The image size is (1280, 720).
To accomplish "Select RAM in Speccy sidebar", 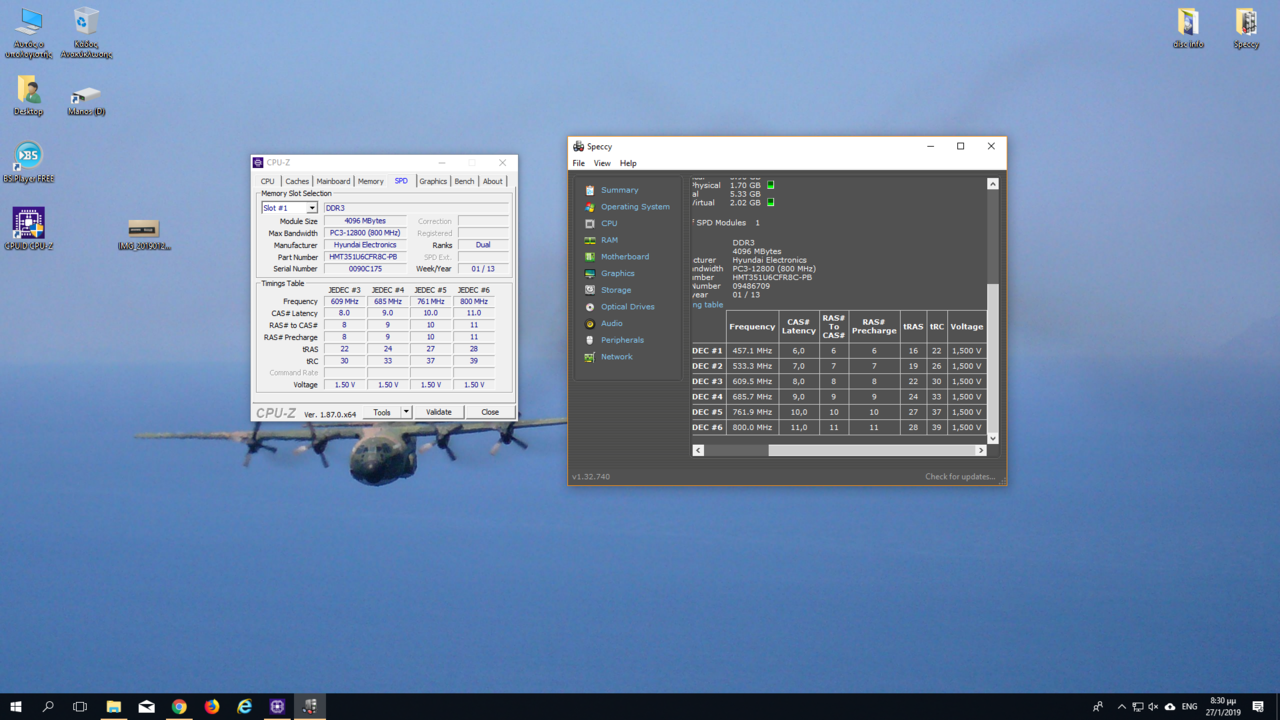I will 609,240.
